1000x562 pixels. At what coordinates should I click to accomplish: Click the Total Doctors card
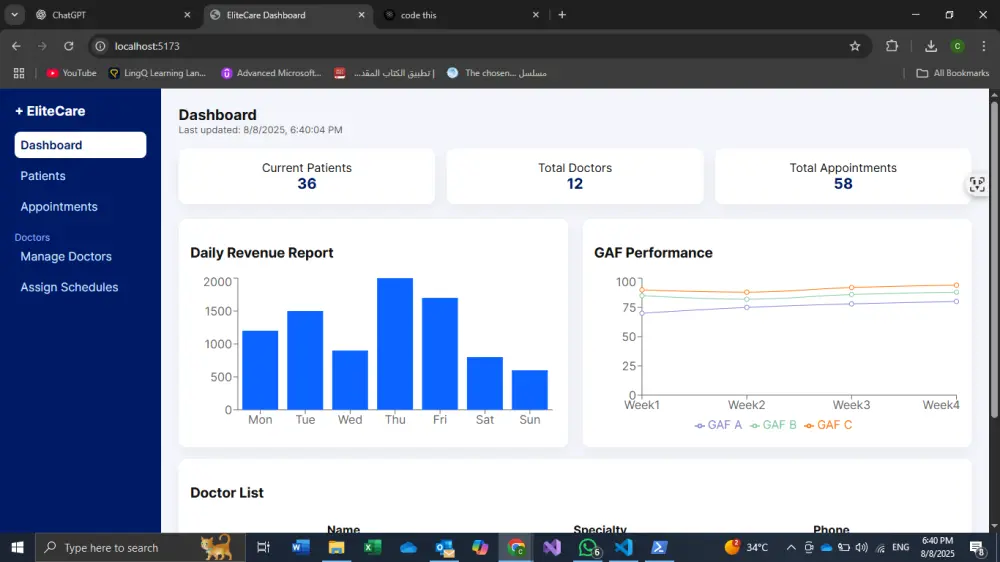coord(575,177)
